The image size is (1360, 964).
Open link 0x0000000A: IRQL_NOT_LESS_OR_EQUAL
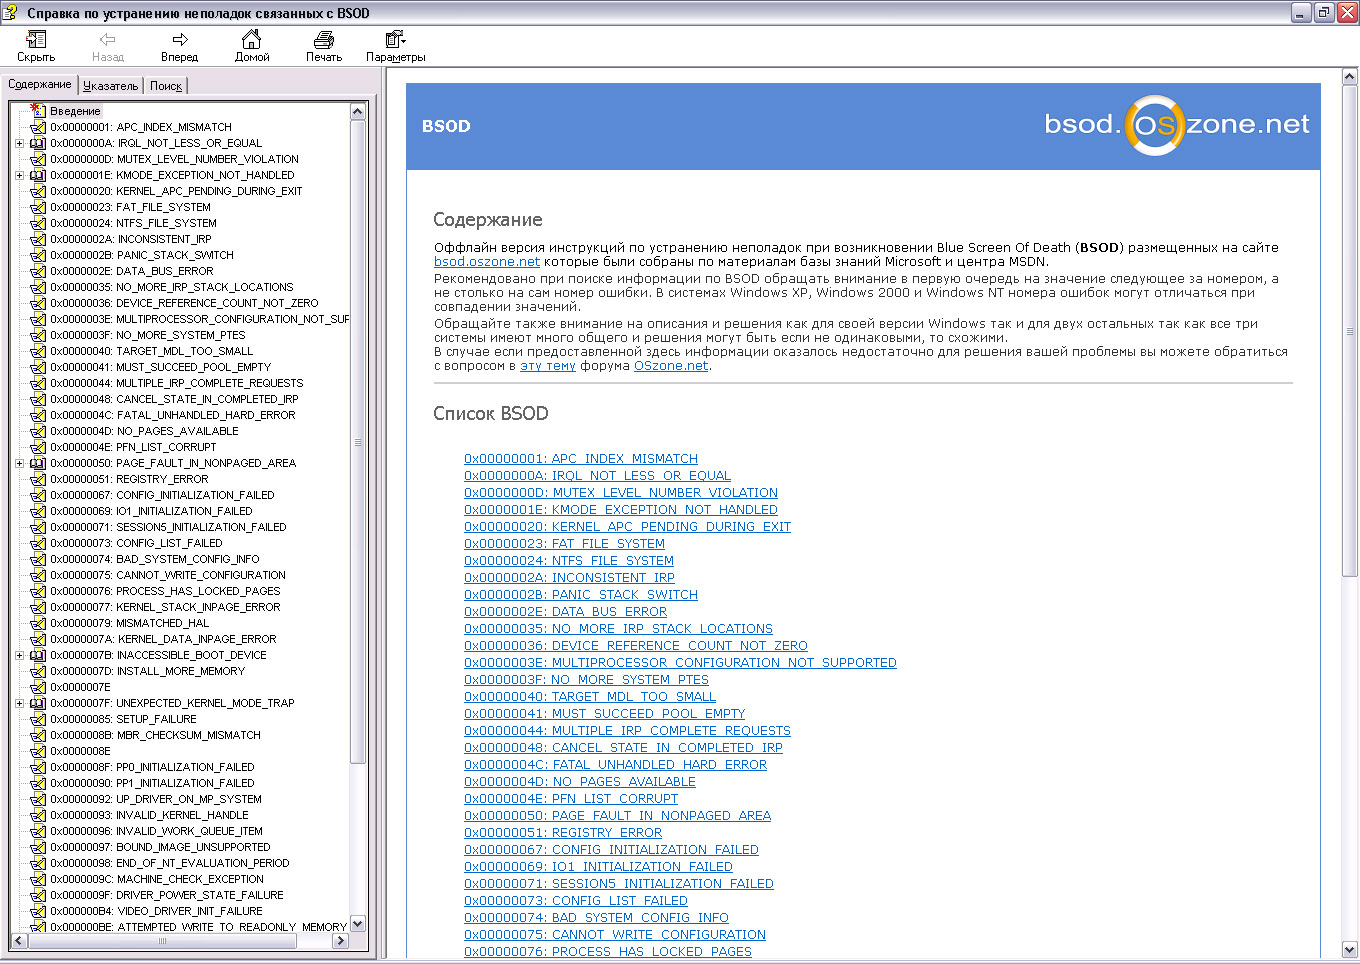[597, 476]
